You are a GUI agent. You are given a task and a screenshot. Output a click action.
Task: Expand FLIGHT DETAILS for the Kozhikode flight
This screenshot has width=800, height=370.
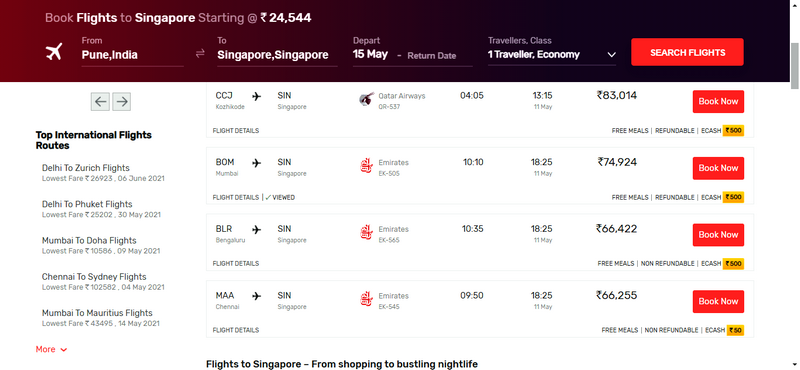(236, 131)
